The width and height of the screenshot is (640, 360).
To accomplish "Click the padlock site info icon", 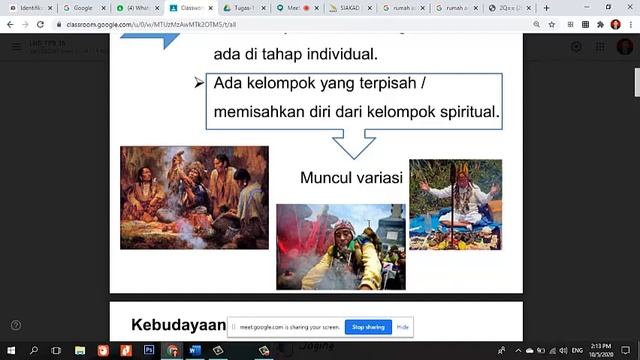I will (x=59, y=24).
